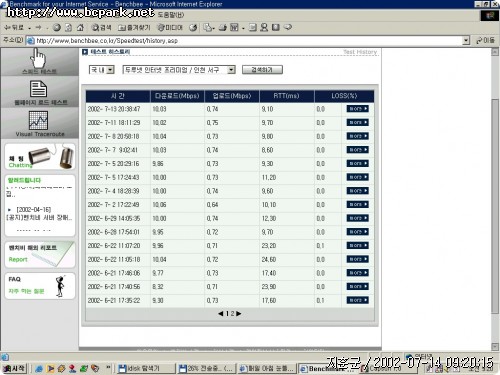Click more for the 24.60 ms RTT row

tap(357, 259)
